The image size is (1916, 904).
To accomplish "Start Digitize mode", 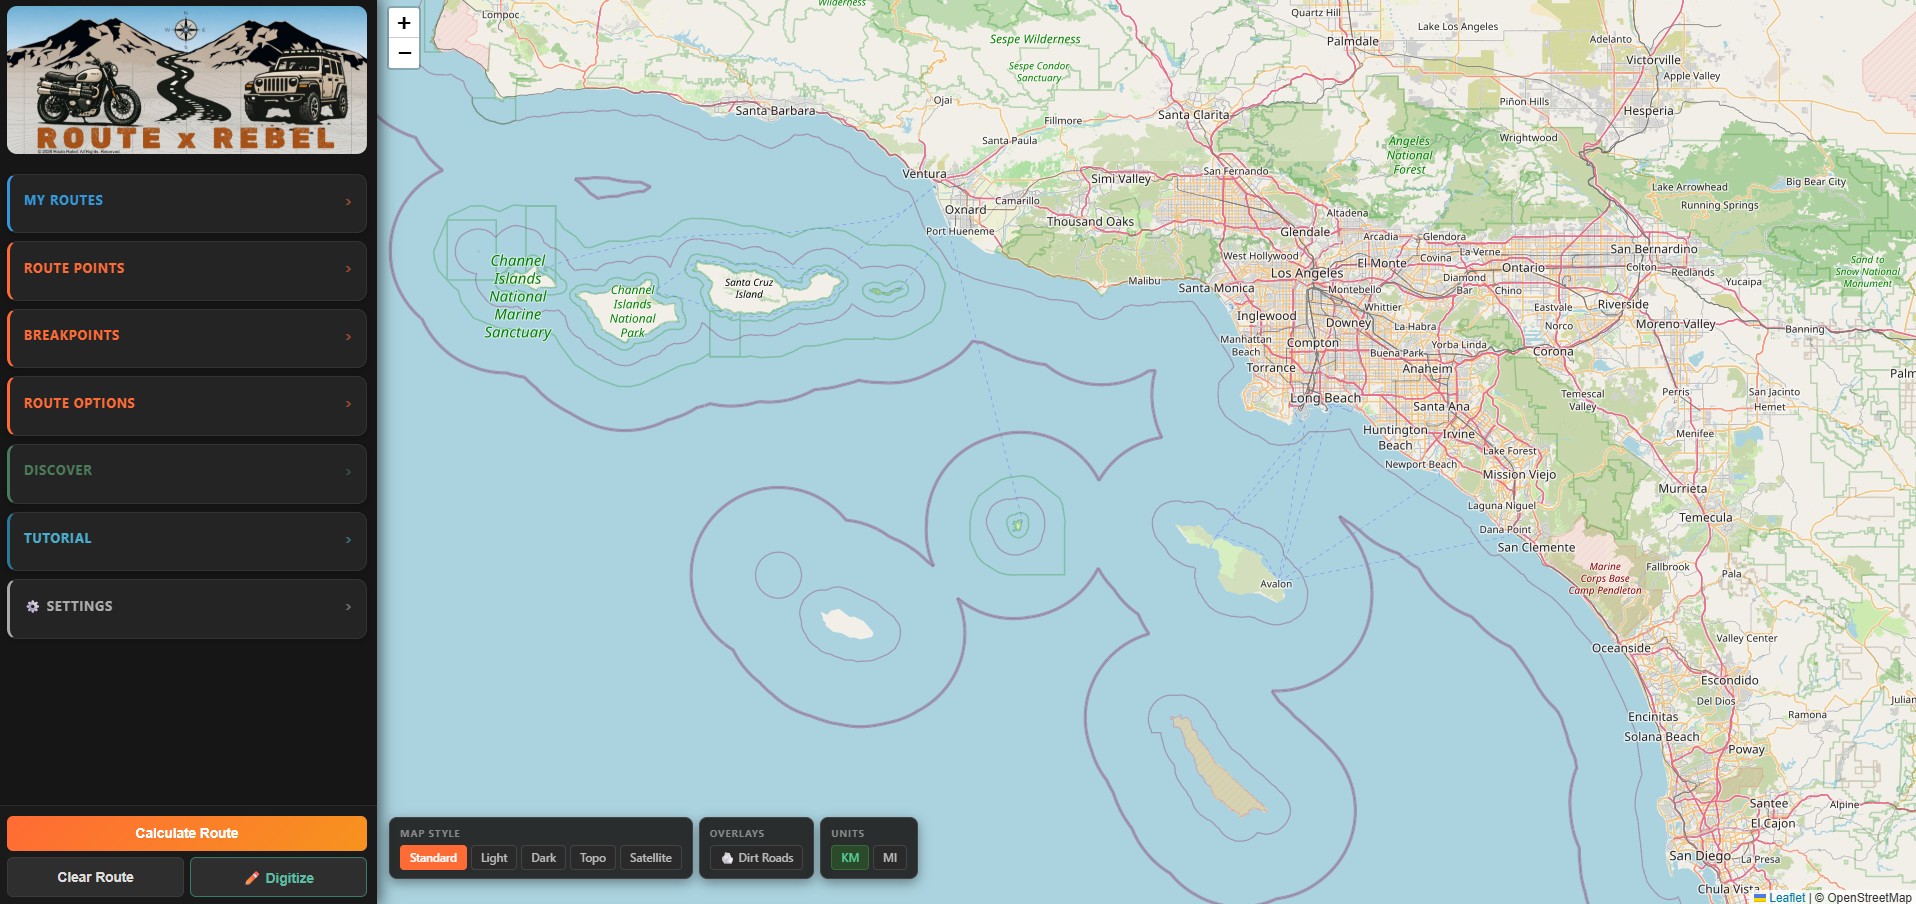I will [x=279, y=877].
